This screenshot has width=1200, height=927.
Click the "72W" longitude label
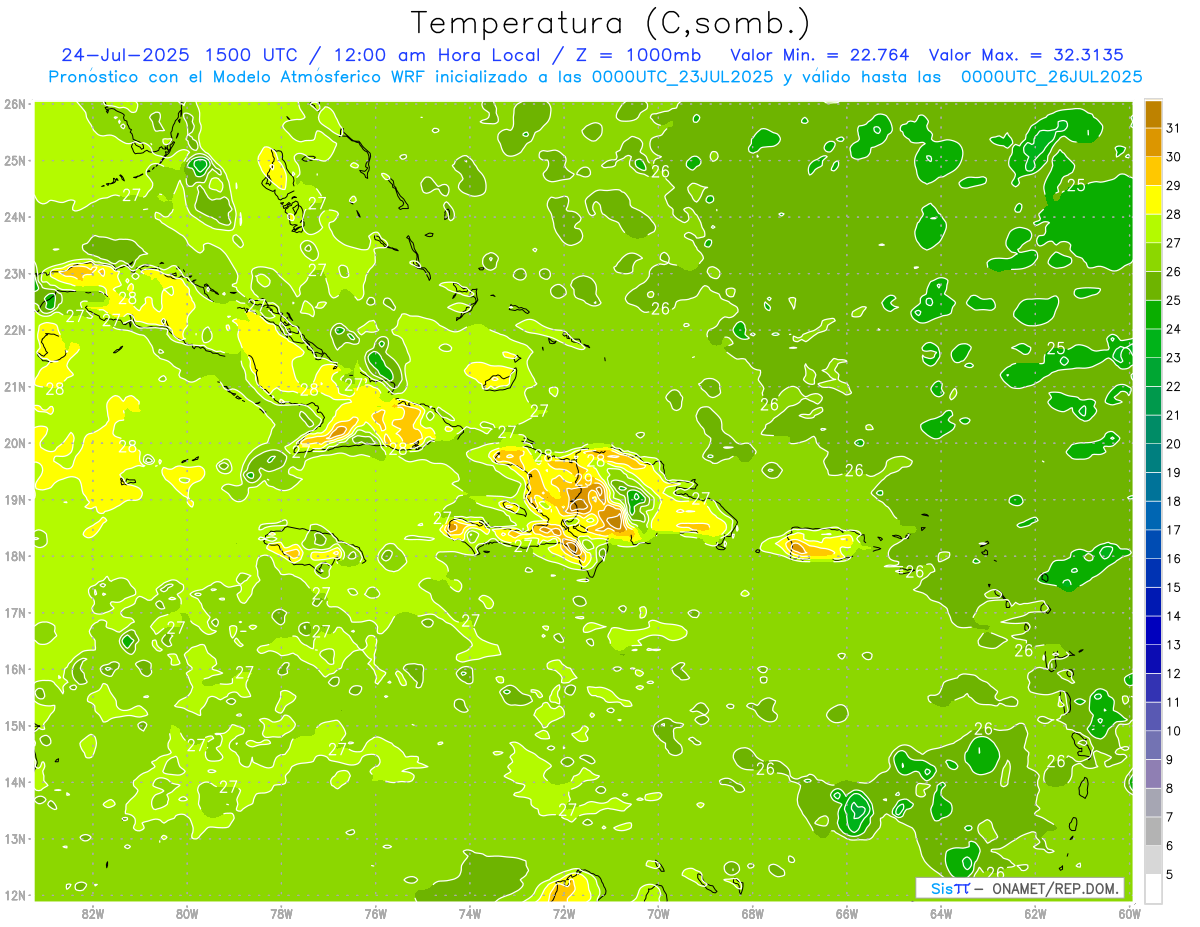[x=564, y=913]
